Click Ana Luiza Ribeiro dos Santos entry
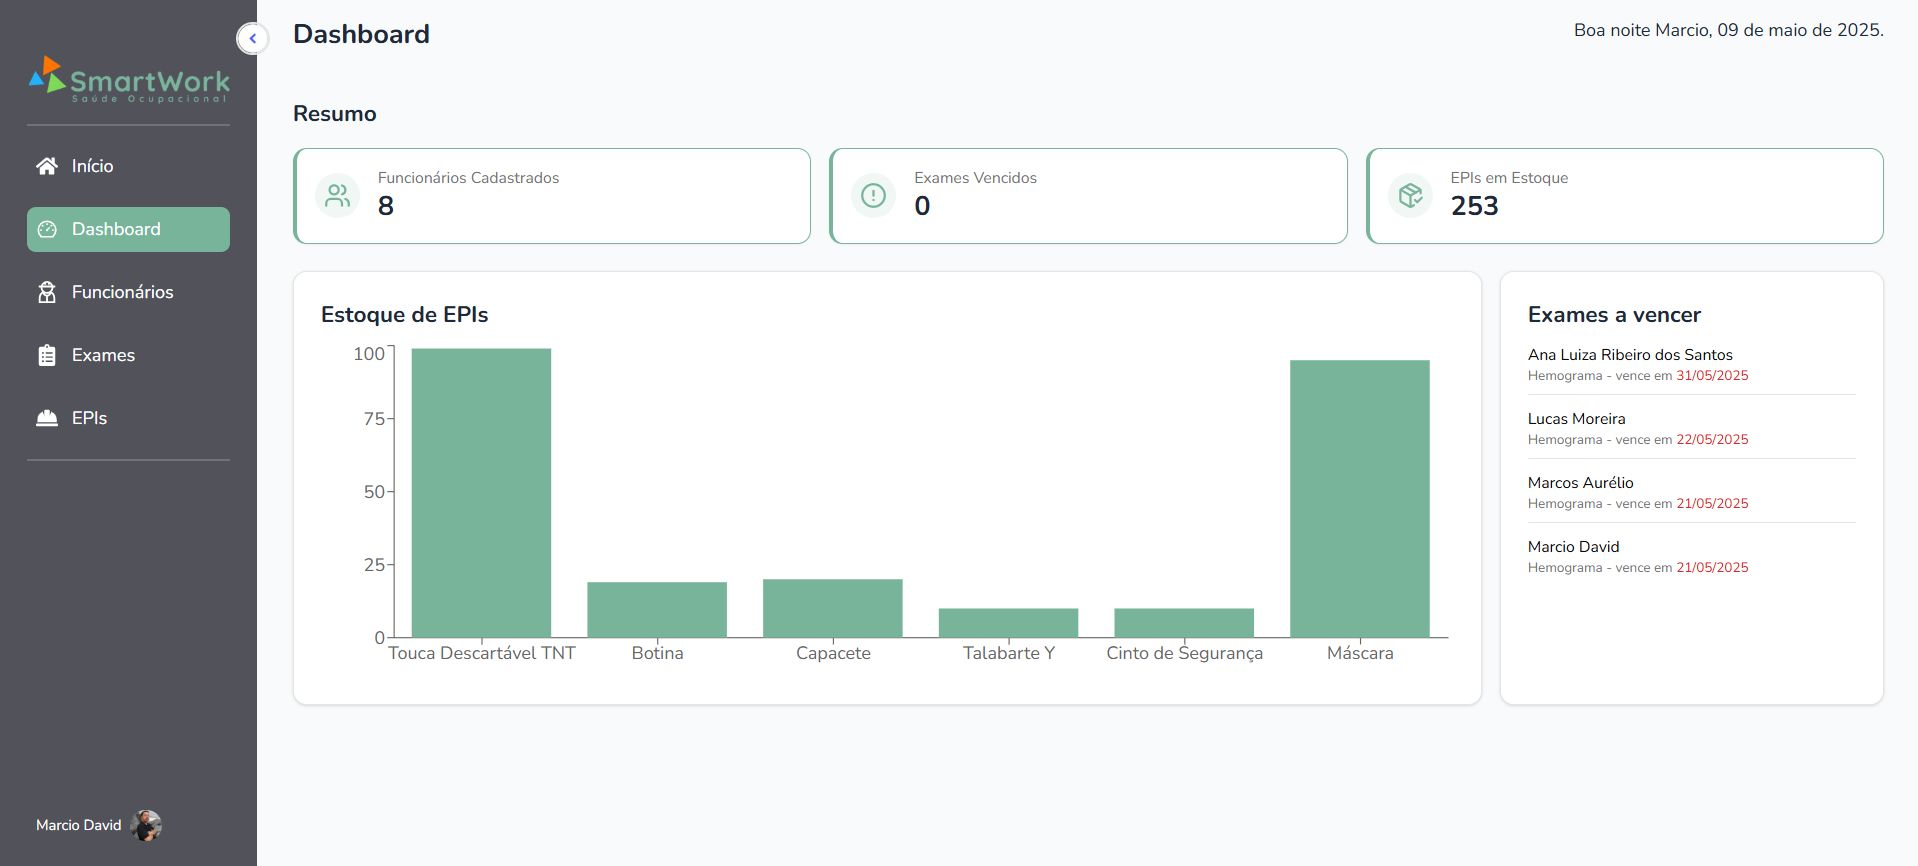Viewport: 1918px width, 866px height. coord(1691,365)
